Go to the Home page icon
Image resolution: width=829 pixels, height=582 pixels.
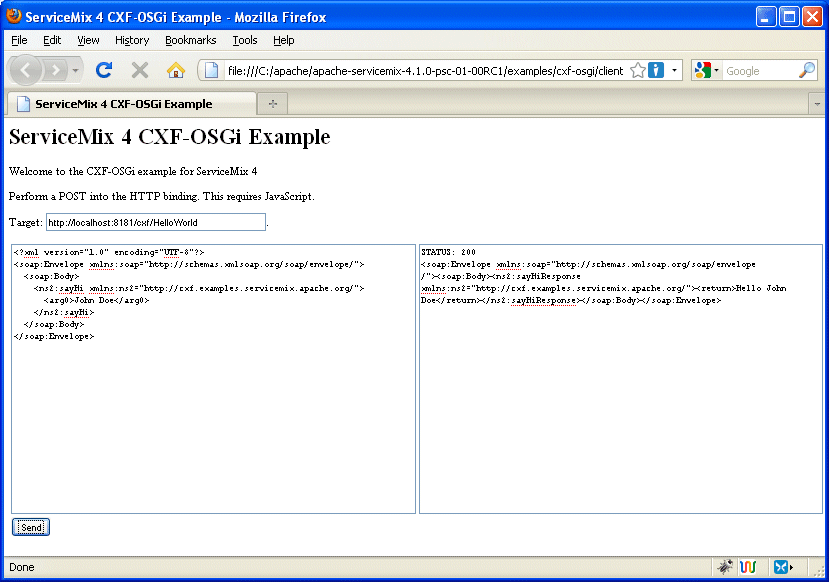tap(176, 70)
